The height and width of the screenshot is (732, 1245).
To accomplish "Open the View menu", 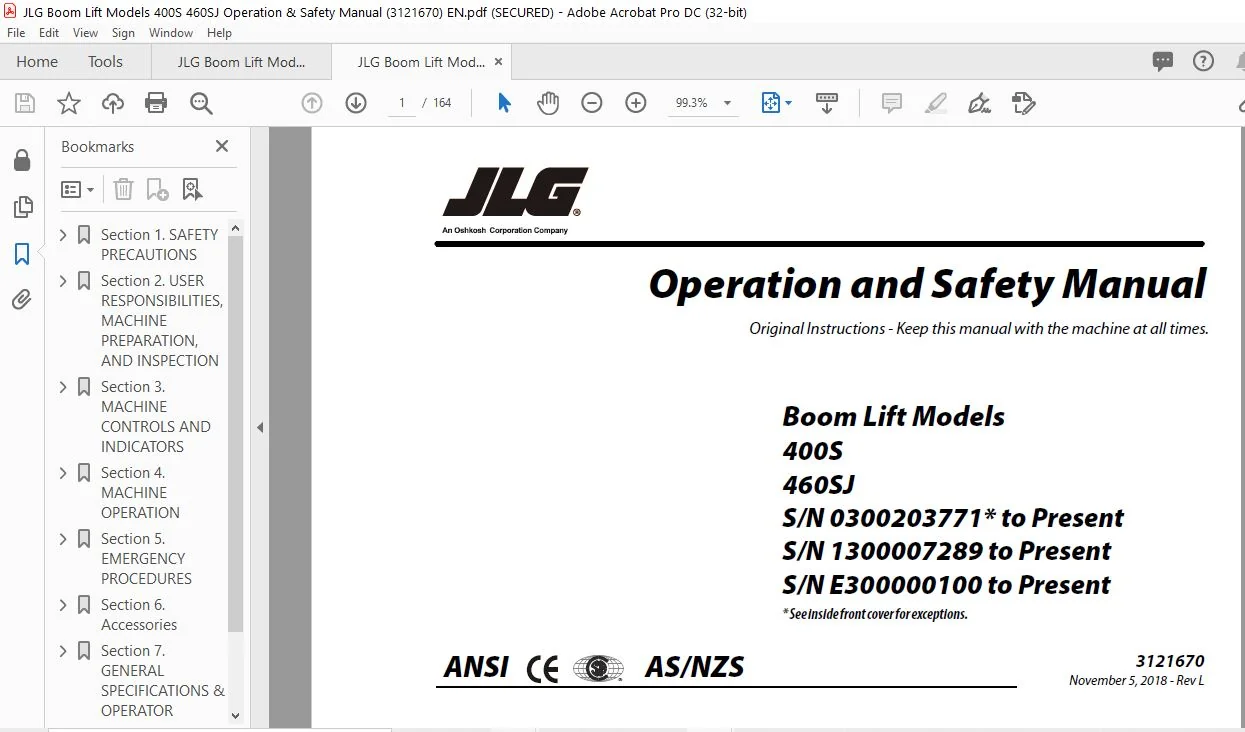I will 85,33.
